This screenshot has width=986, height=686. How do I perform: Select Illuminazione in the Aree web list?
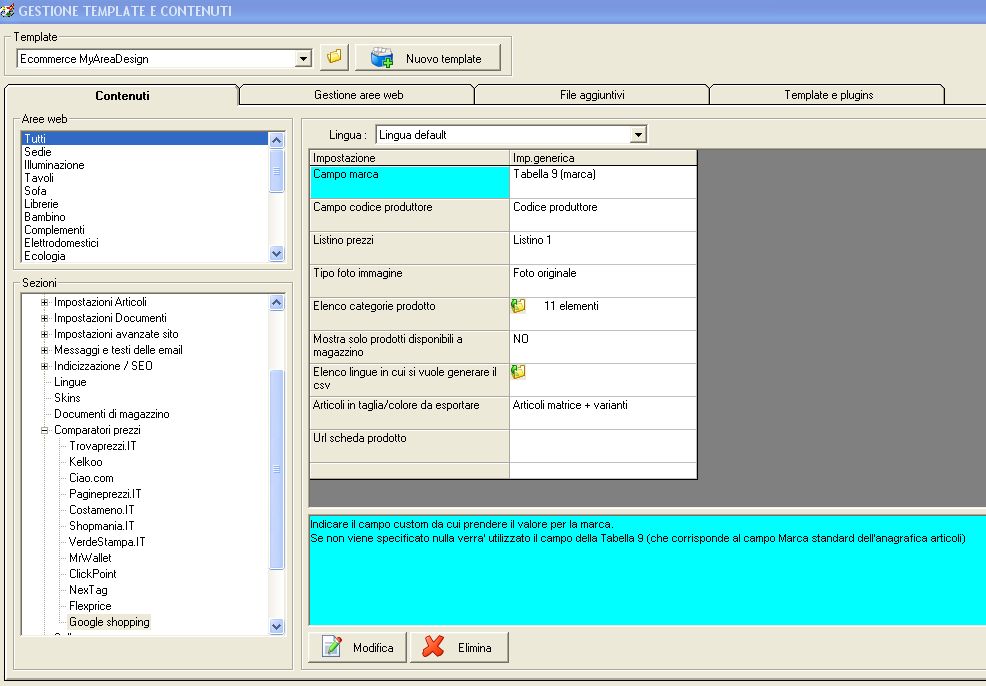(145, 165)
